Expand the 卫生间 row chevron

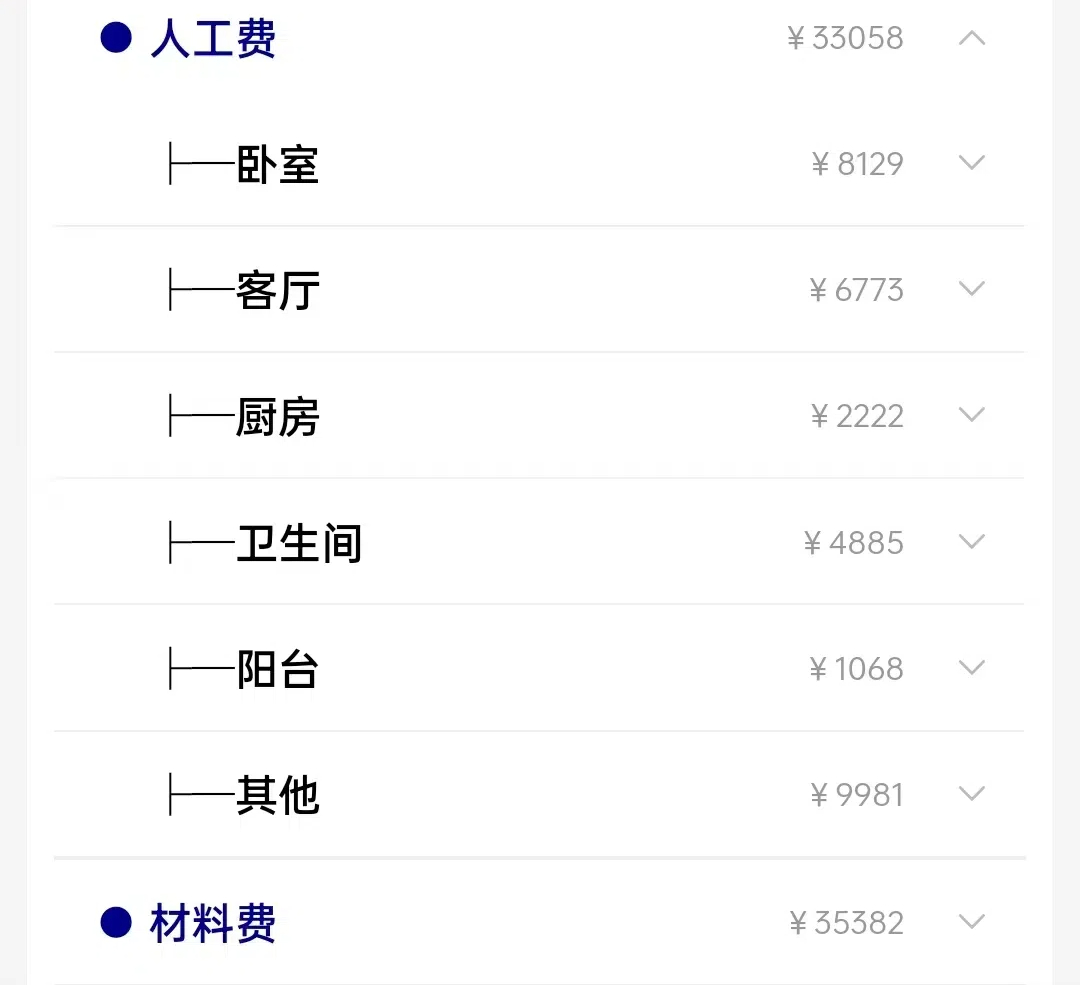click(972, 541)
